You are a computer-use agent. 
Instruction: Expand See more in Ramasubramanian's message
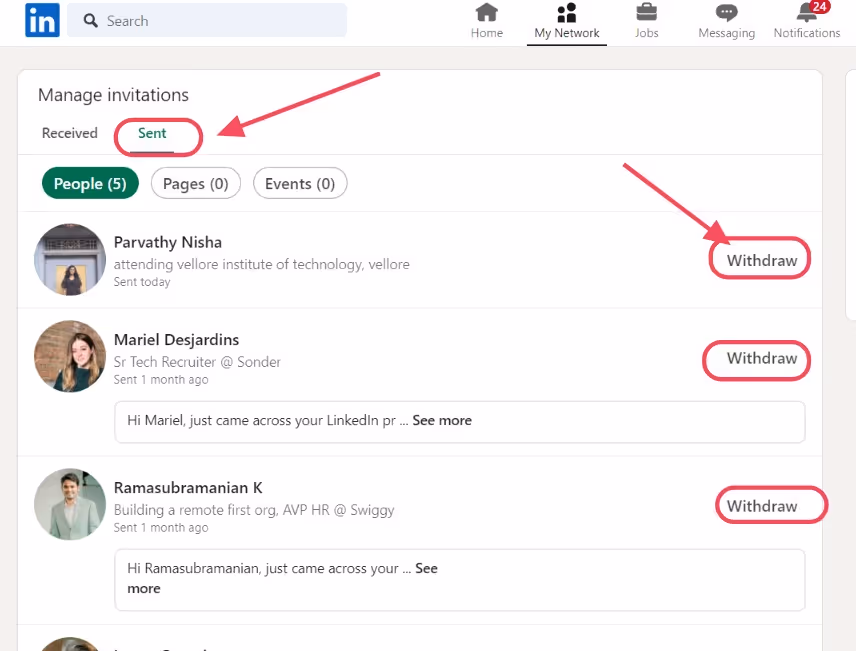(426, 569)
